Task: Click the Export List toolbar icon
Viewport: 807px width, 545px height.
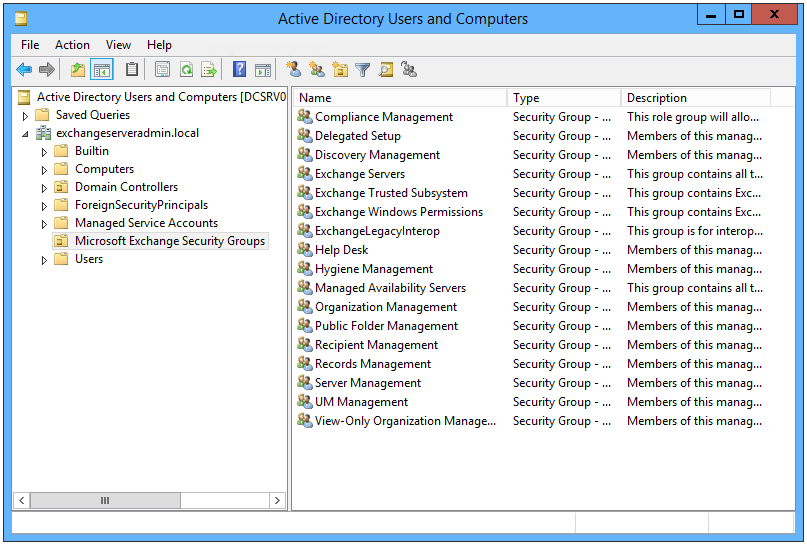Action: pos(209,69)
